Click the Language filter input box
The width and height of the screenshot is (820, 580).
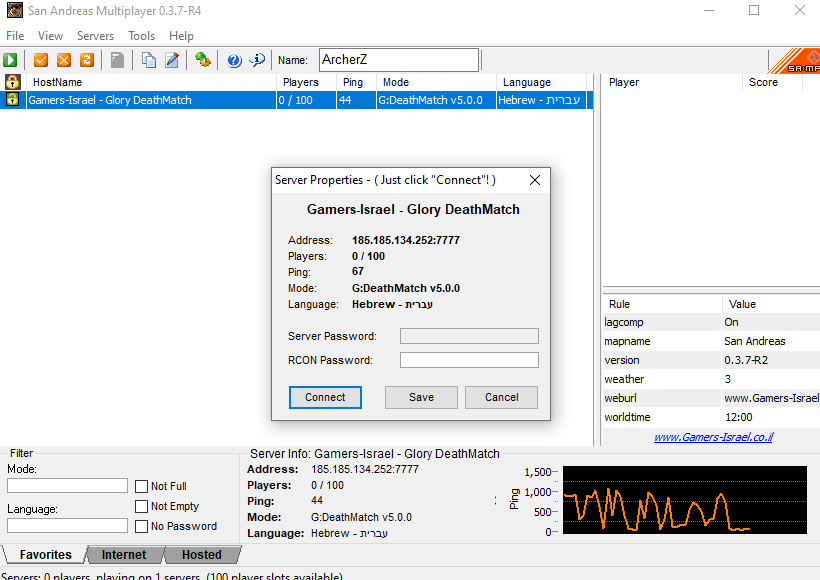(x=67, y=526)
